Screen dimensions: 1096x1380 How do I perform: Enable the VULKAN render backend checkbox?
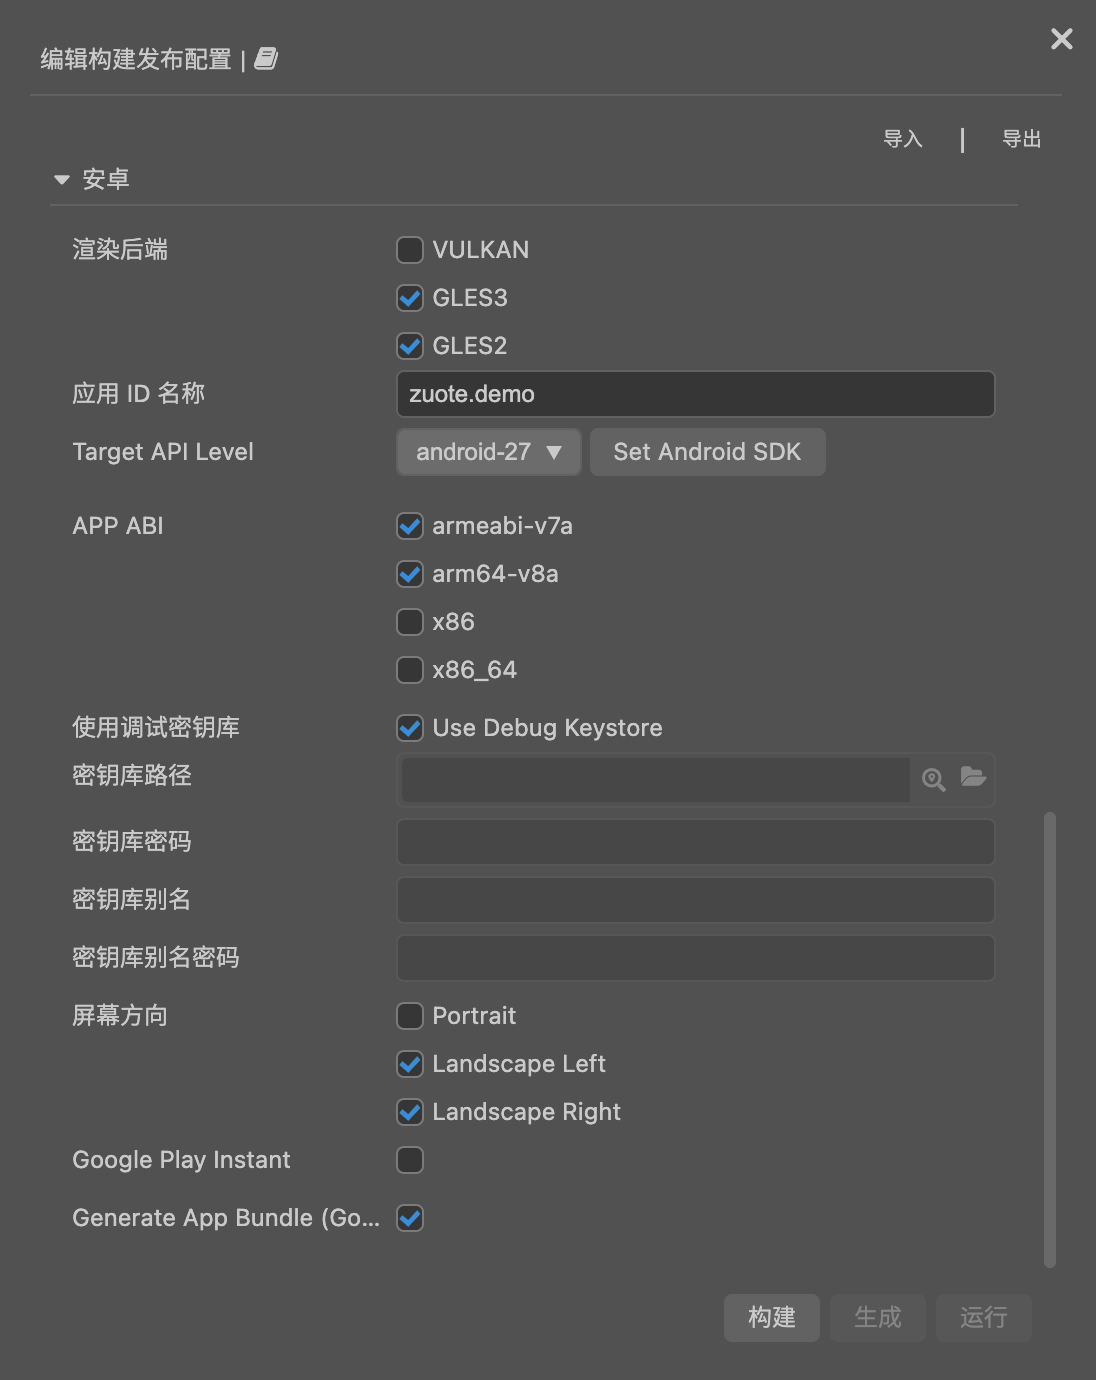click(x=410, y=250)
